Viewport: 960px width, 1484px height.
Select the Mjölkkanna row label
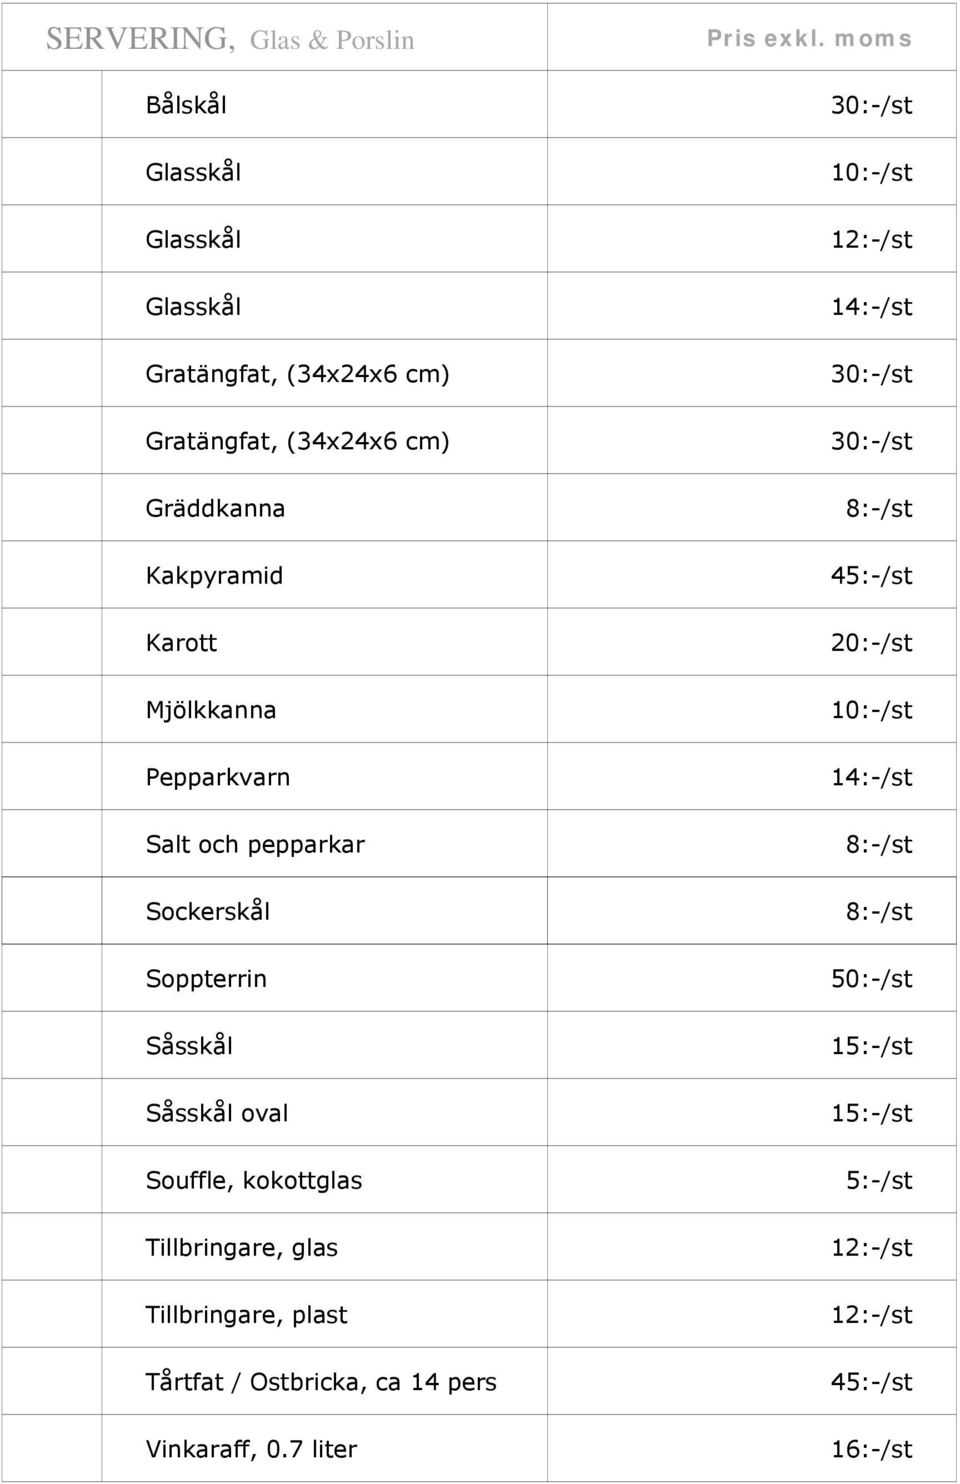pyautogui.click(x=211, y=709)
